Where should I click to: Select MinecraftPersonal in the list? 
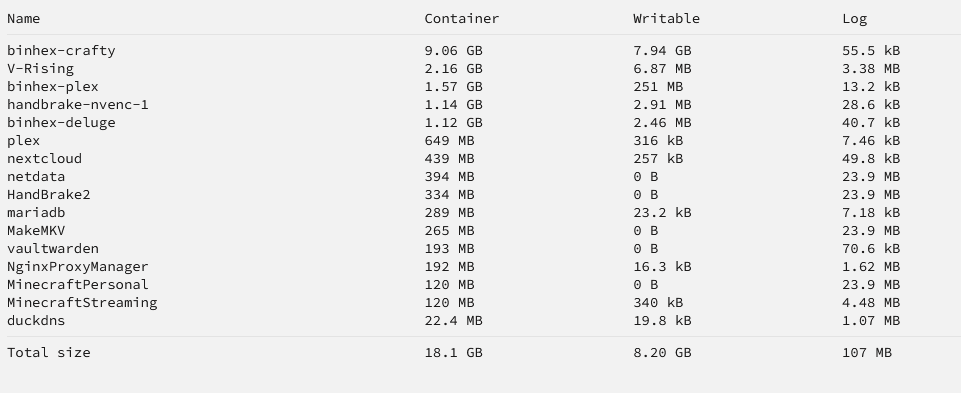coord(78,284)
